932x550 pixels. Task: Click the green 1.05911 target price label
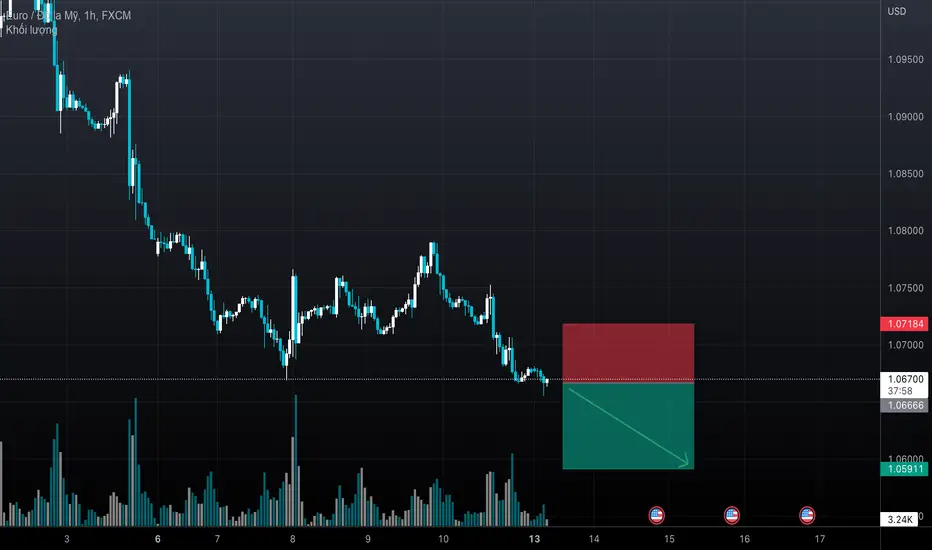pos(904,469)
